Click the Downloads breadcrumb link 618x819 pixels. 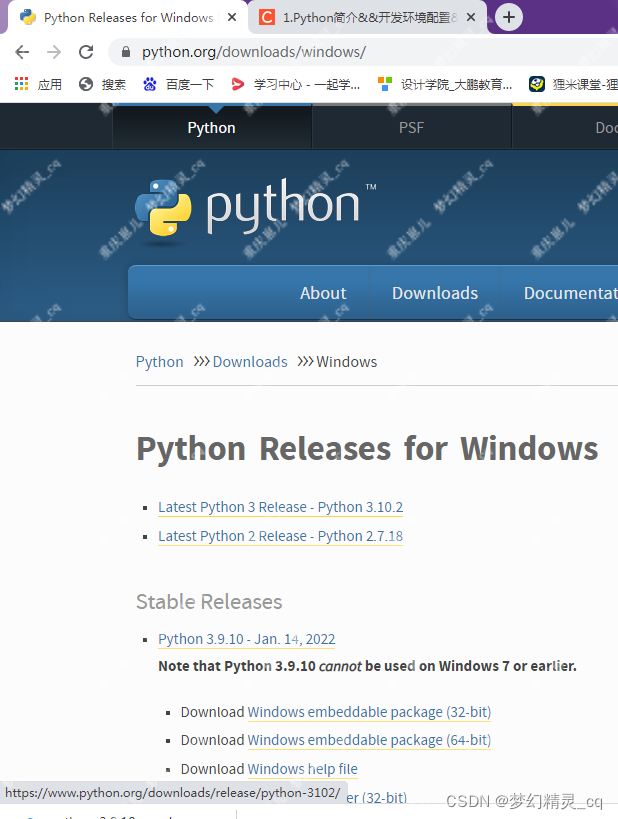[x=250, y=362]
